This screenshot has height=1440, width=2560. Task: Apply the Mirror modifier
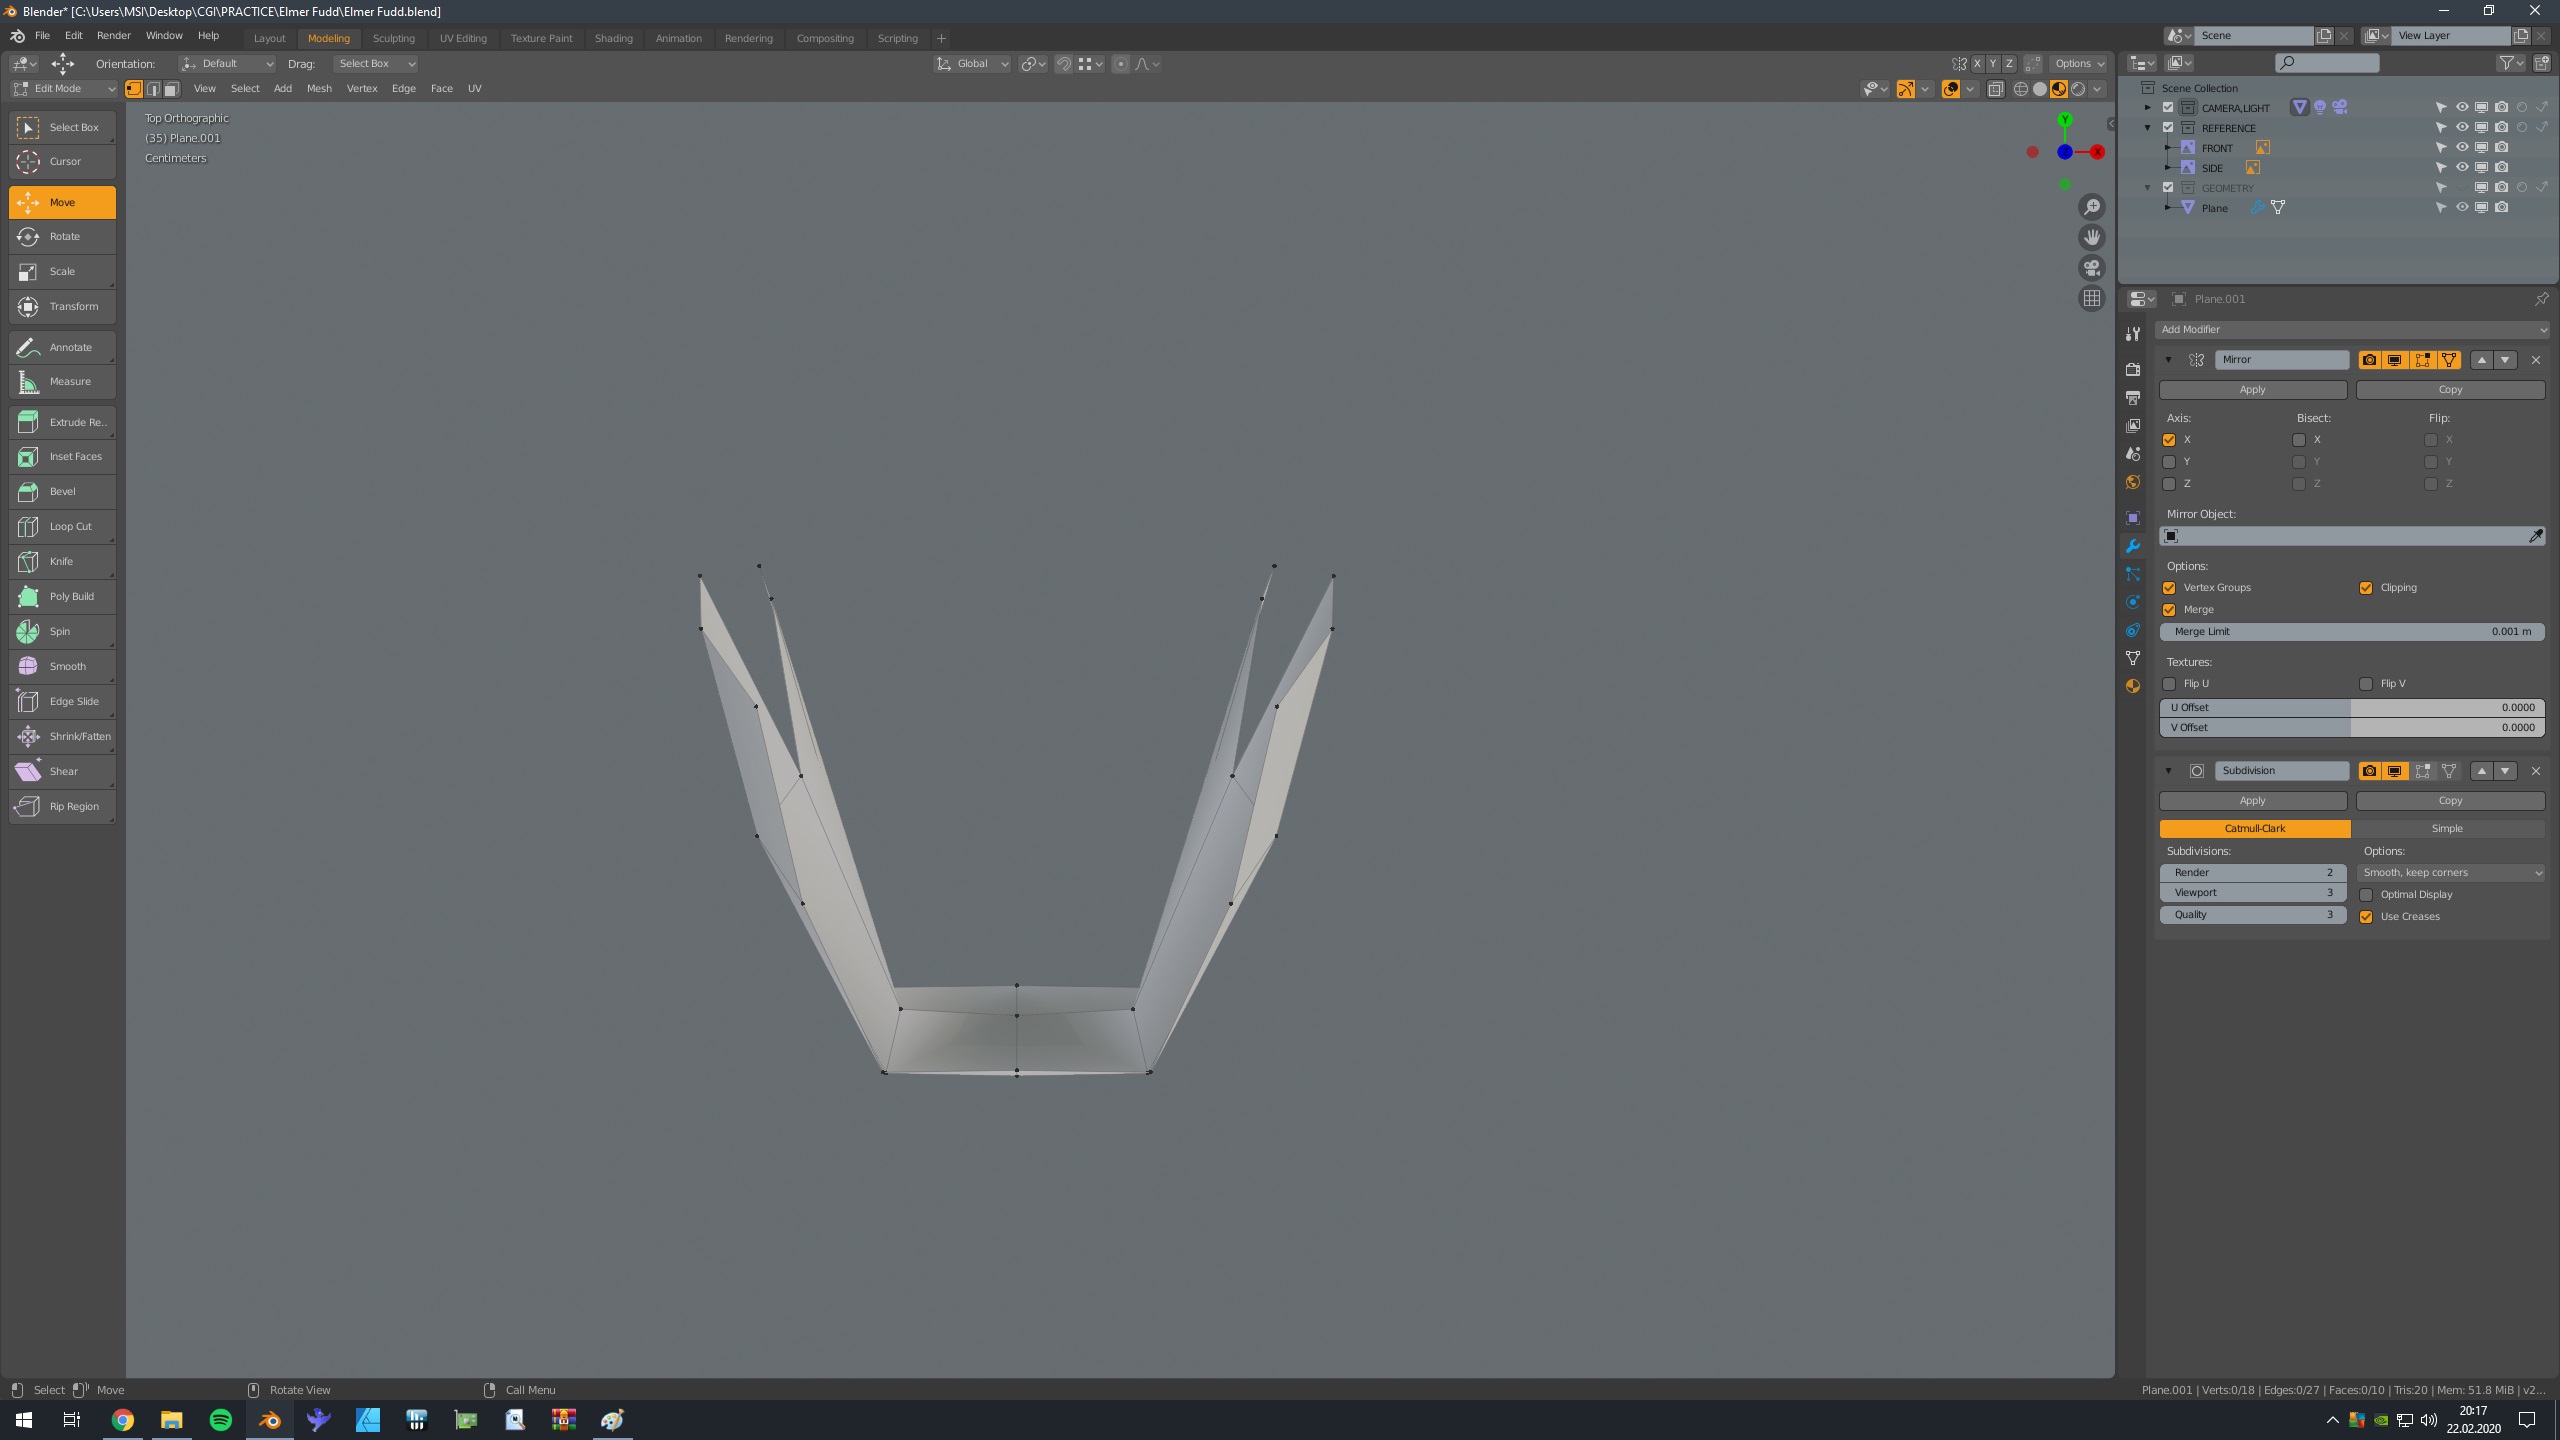pos(2252,390)
